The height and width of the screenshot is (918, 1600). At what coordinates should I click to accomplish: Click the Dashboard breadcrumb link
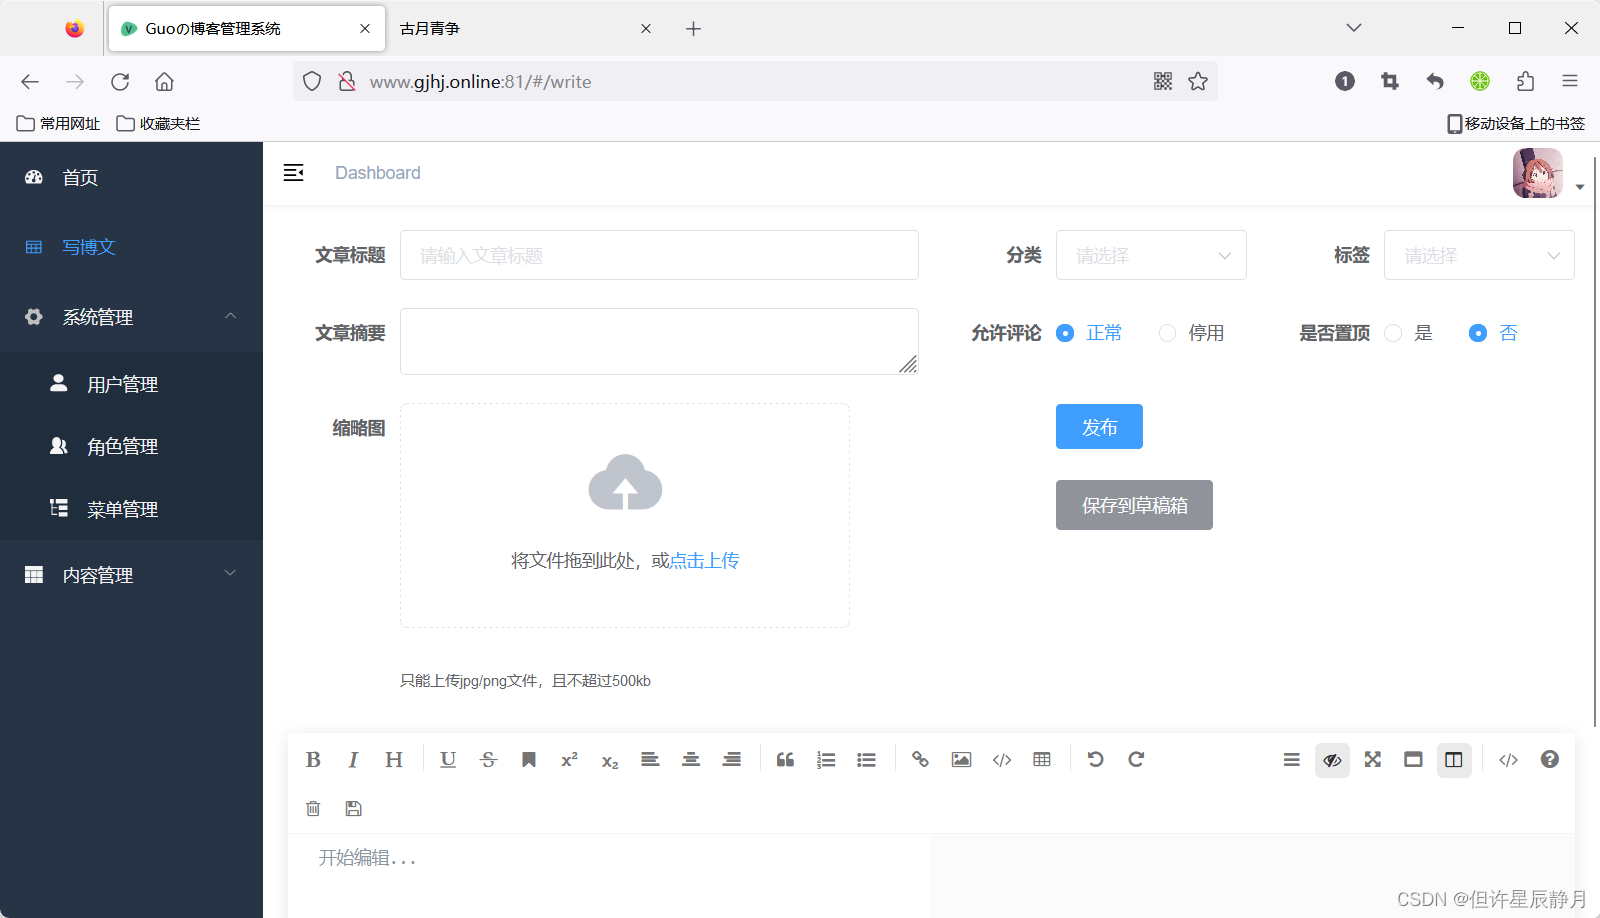(x=378, y=173)
